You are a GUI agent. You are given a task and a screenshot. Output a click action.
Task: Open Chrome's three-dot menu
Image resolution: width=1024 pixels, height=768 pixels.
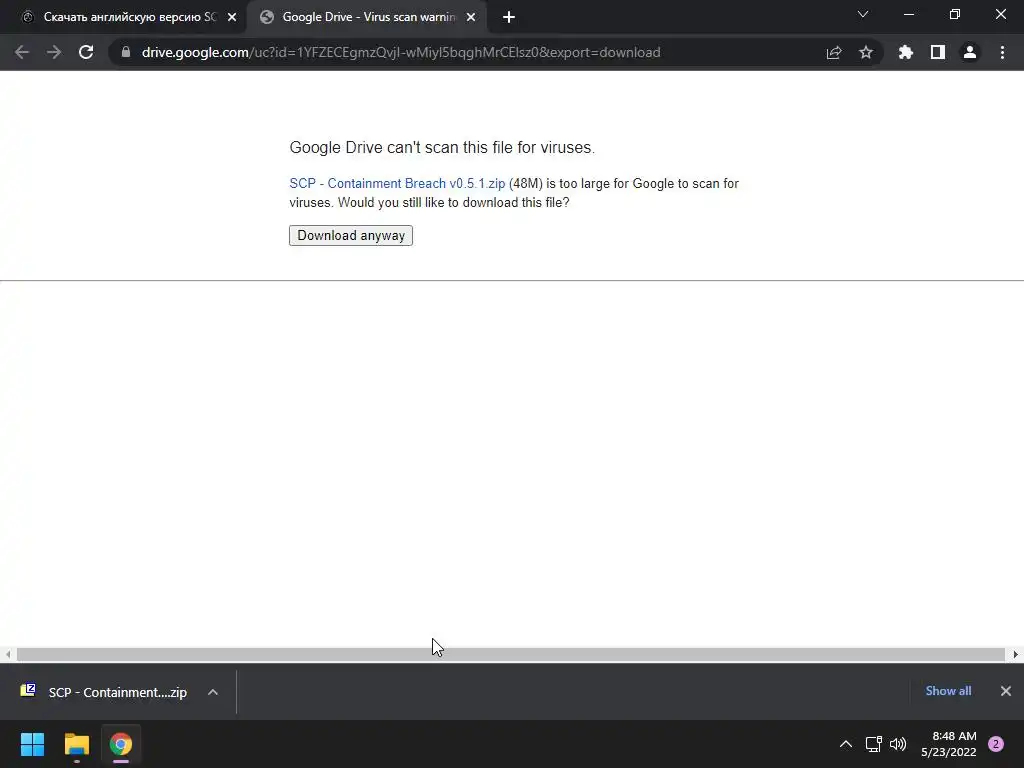pos(1002,52)
